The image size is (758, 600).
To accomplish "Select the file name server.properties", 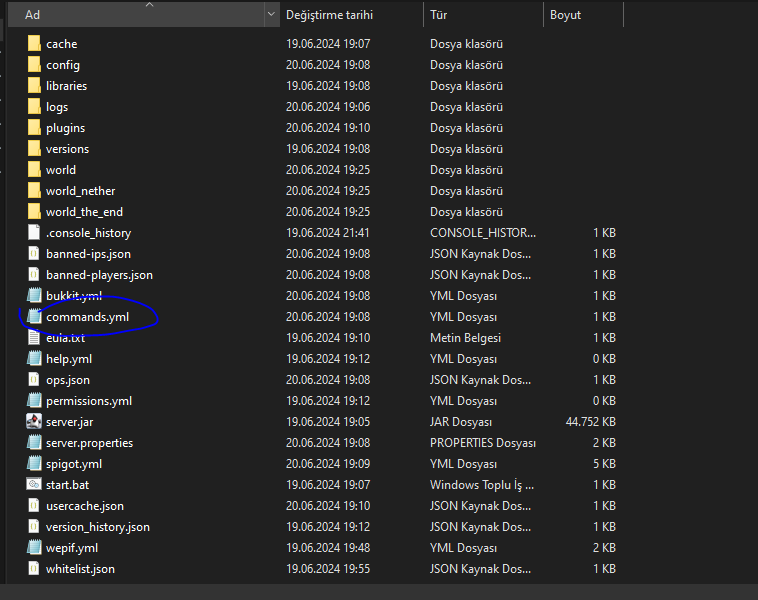I will (89, 443).
